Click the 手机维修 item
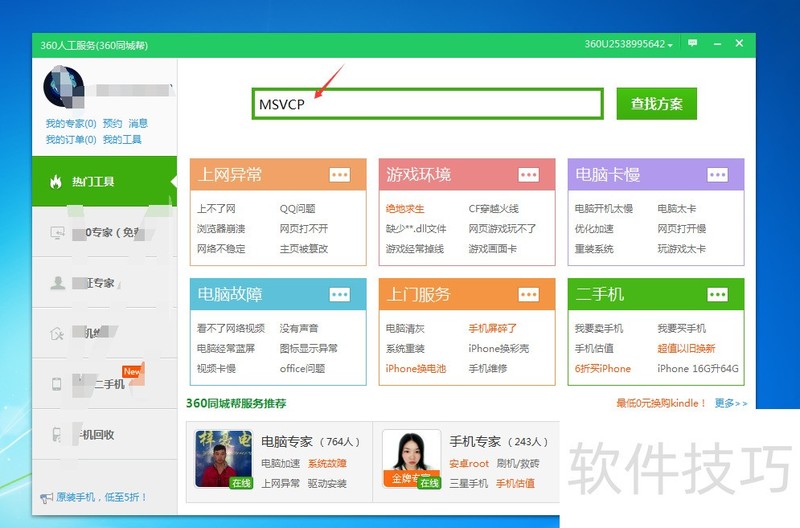Viewport: 800px width, 528px height. point(488,368)
